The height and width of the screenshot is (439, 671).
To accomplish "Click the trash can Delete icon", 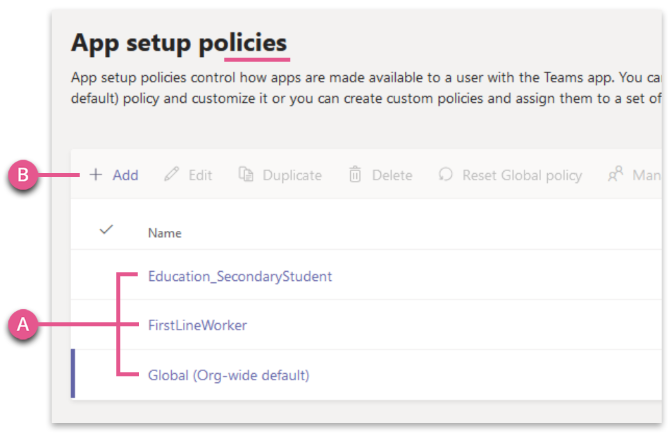I will (355, 175).
